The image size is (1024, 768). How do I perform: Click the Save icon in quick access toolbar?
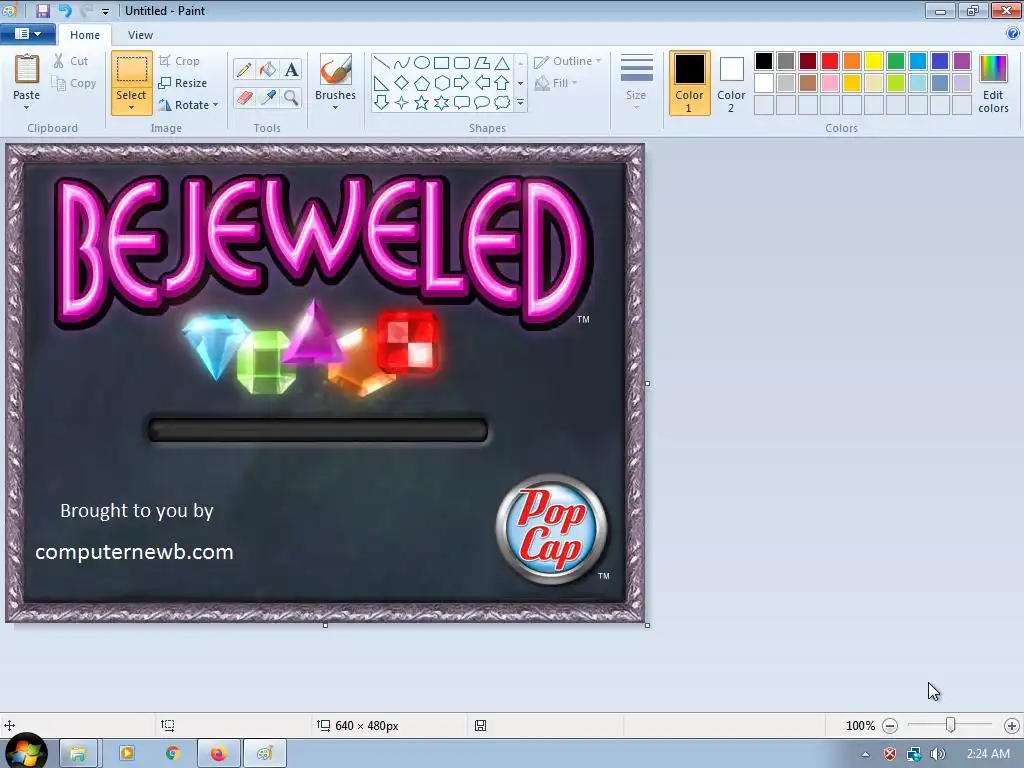click(43, 10)
